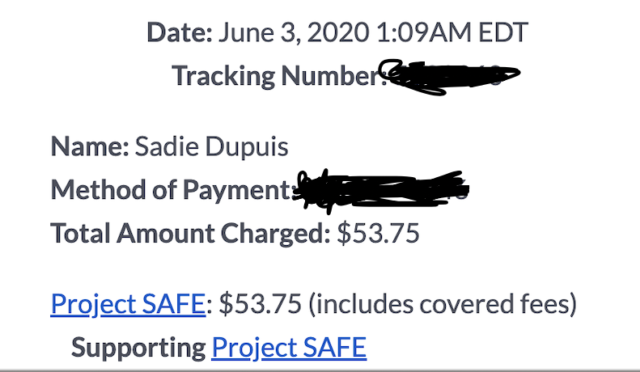Click the first name Sadie

point(167,147)
